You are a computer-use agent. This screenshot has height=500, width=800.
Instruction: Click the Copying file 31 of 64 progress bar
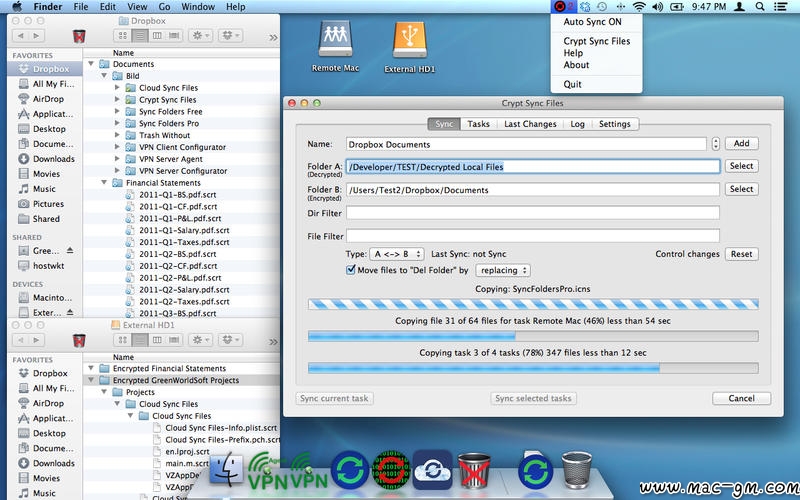(x=533, y=336)
